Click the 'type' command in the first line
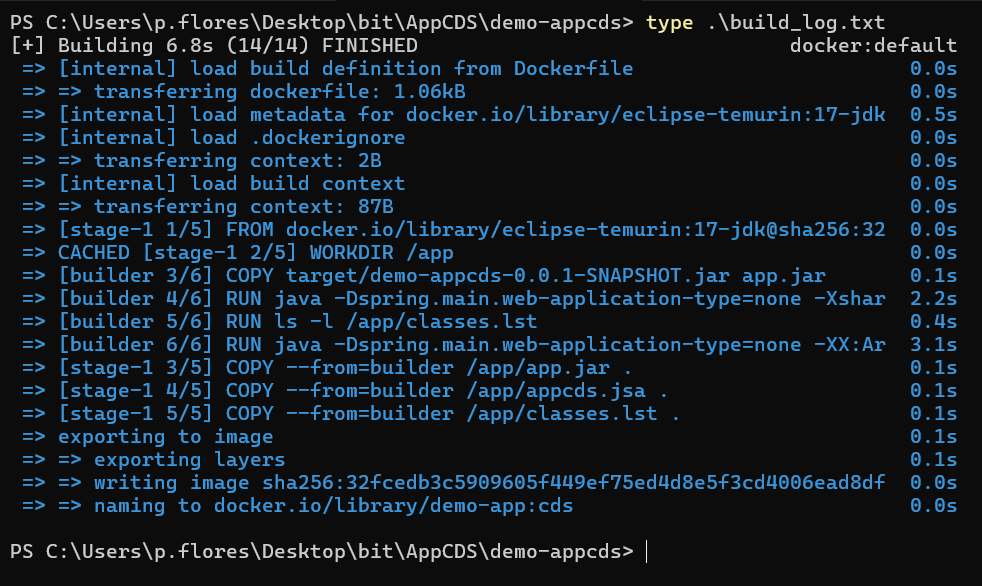The height and width of the screenshot is (586, 982). point(669,23)
